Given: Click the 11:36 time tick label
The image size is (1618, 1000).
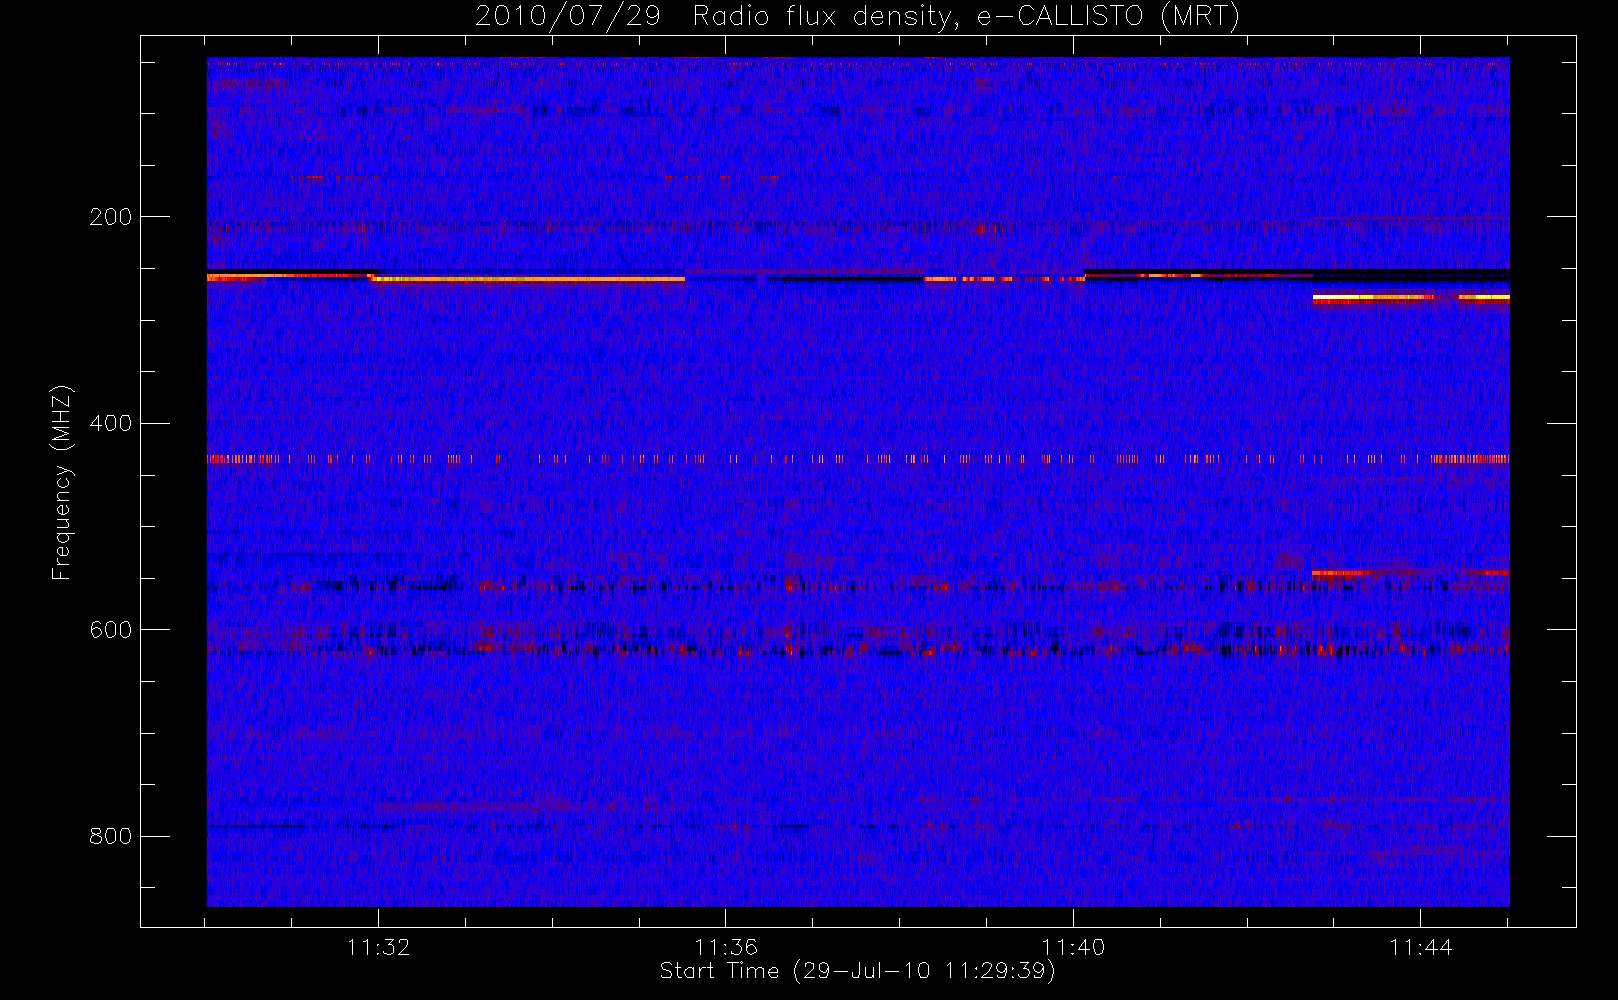Looking at the screenshot, I should tap(726, 947).
